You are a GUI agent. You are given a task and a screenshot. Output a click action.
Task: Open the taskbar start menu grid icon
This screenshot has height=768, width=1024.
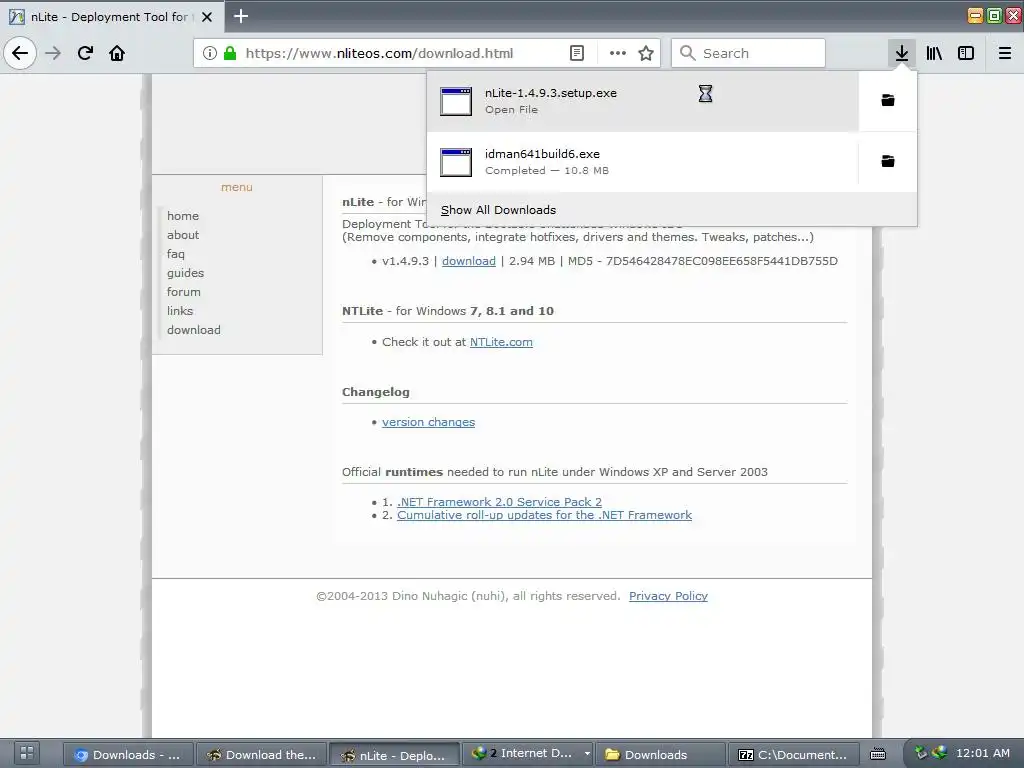click(26, 754)
